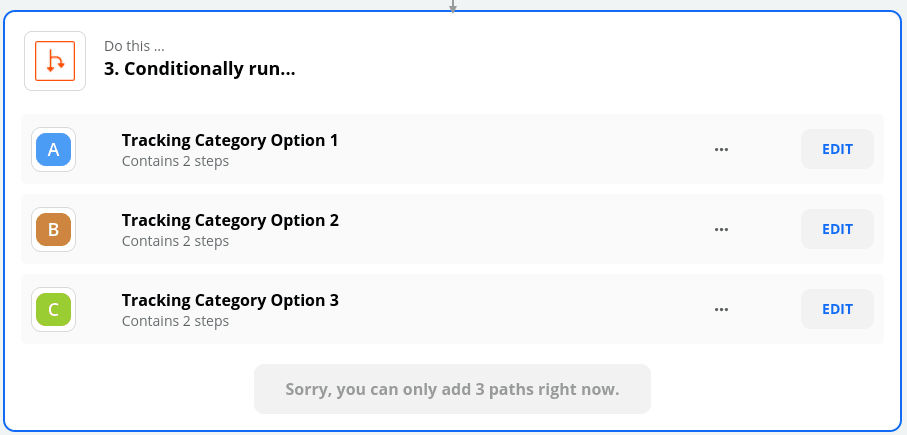
Task: Edit Tracking Category Option 1 path
Action: 837,150
